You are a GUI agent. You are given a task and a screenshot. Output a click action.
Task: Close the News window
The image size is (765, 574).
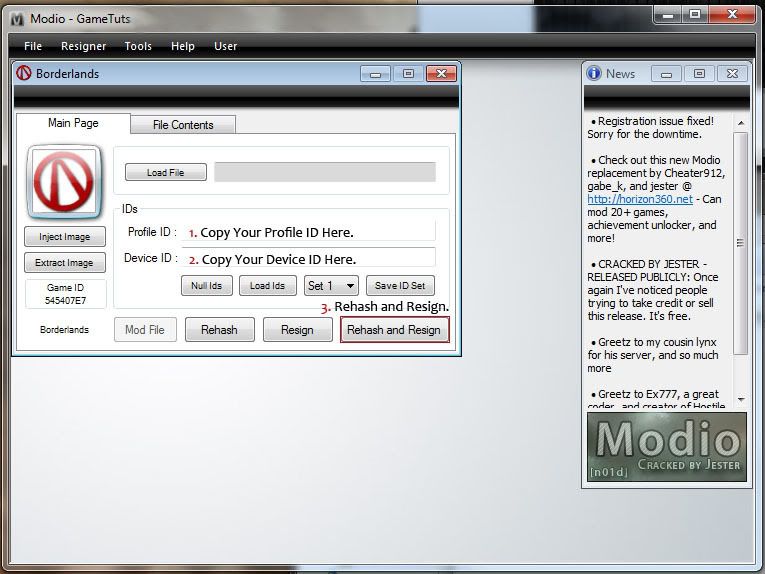click(x=732, y=74)
